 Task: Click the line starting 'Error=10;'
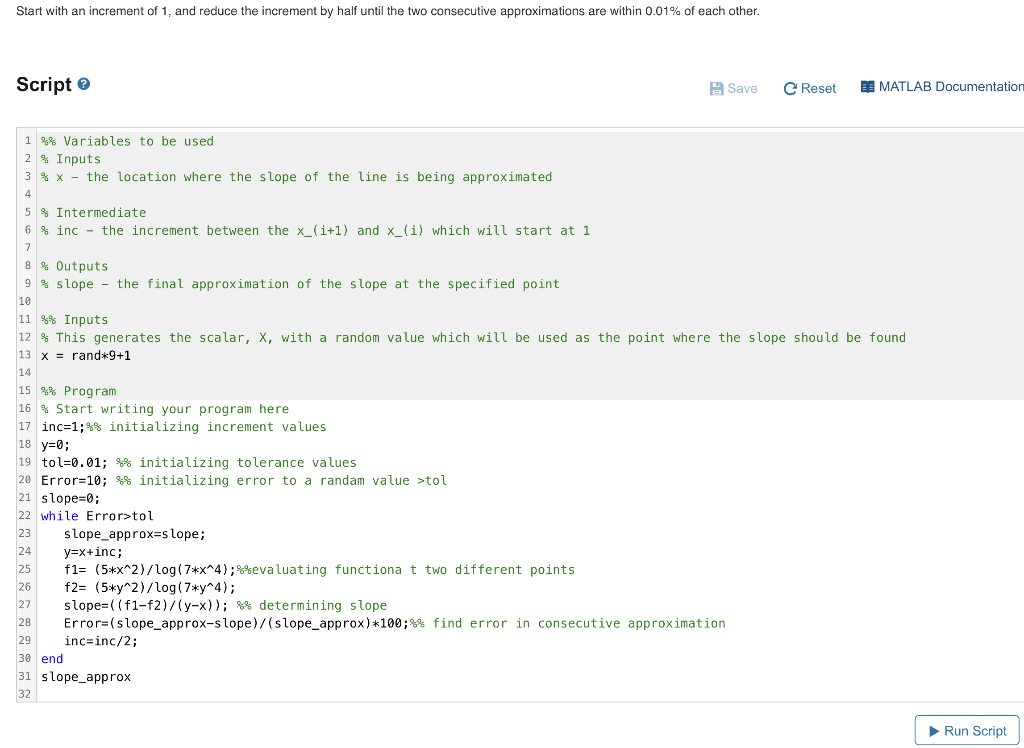point(244,480)
